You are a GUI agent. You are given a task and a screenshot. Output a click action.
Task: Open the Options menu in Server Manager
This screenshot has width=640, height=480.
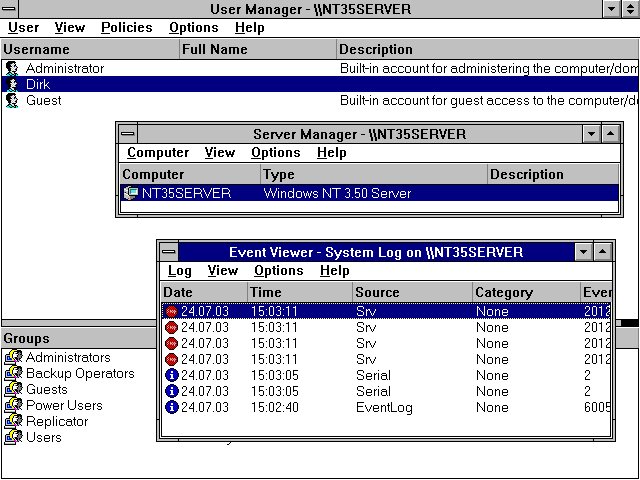pyautogui.click(x=276, y=153)
